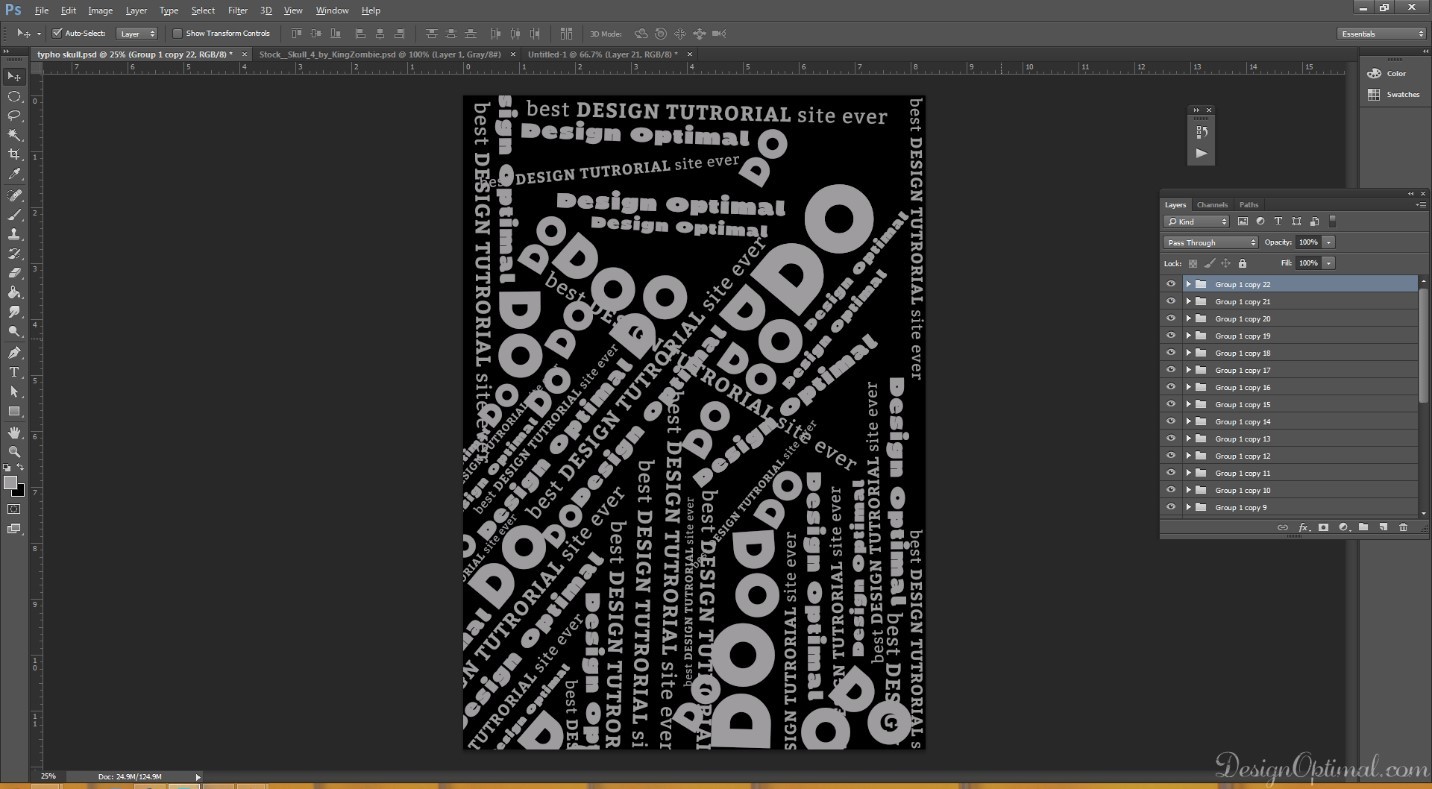Select the Brush tool

[x=14, y=214]
